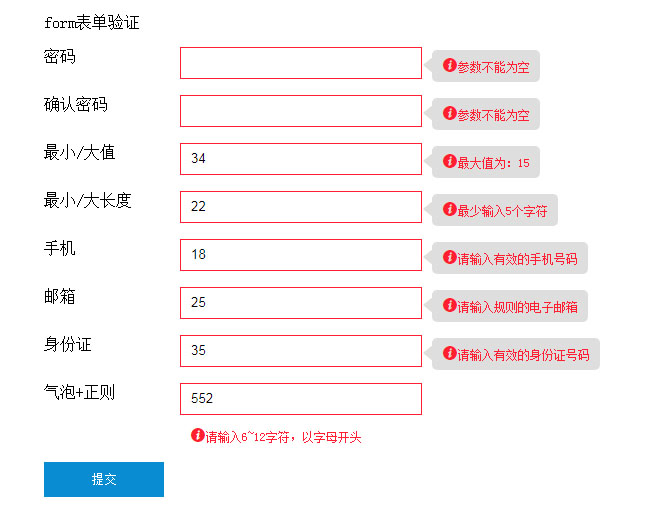Click the warning icon next to 最少输入5个字符
The image size is (650, 532).
450,209
